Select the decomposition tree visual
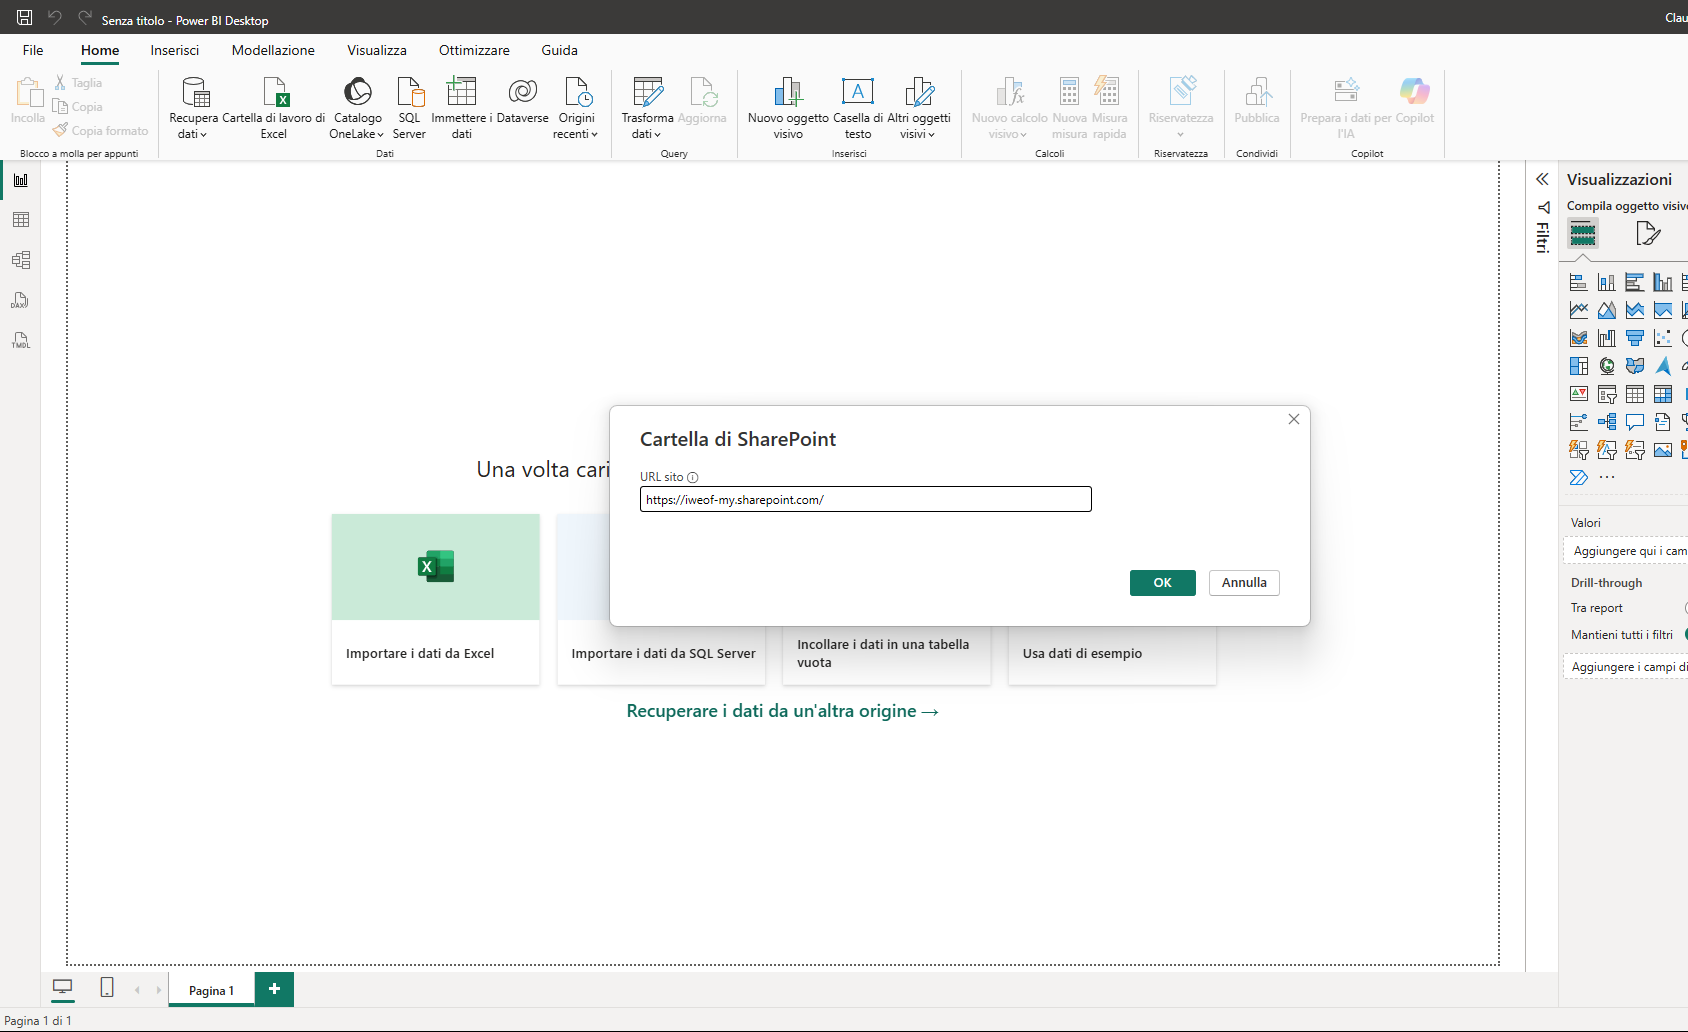 point(1607,422)
